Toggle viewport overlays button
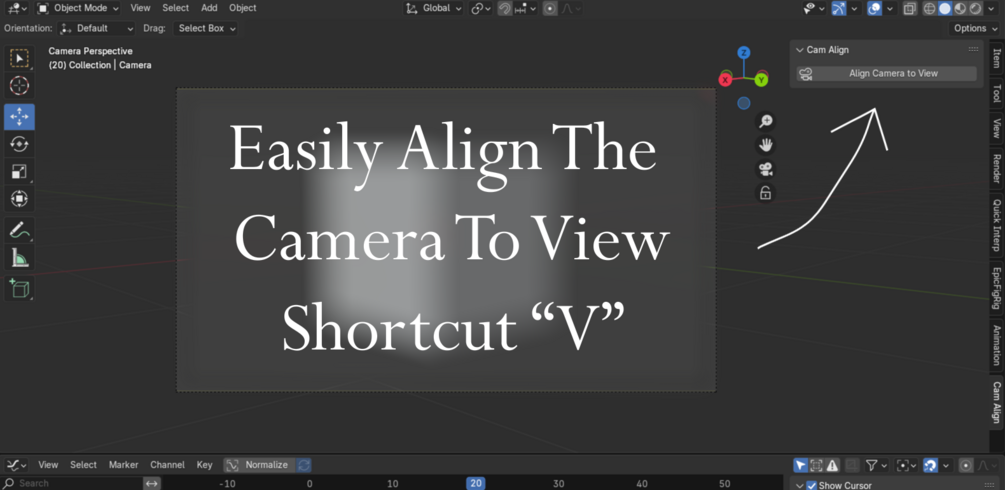This screenshot has width=1005, height=490. tap(874, 8)
